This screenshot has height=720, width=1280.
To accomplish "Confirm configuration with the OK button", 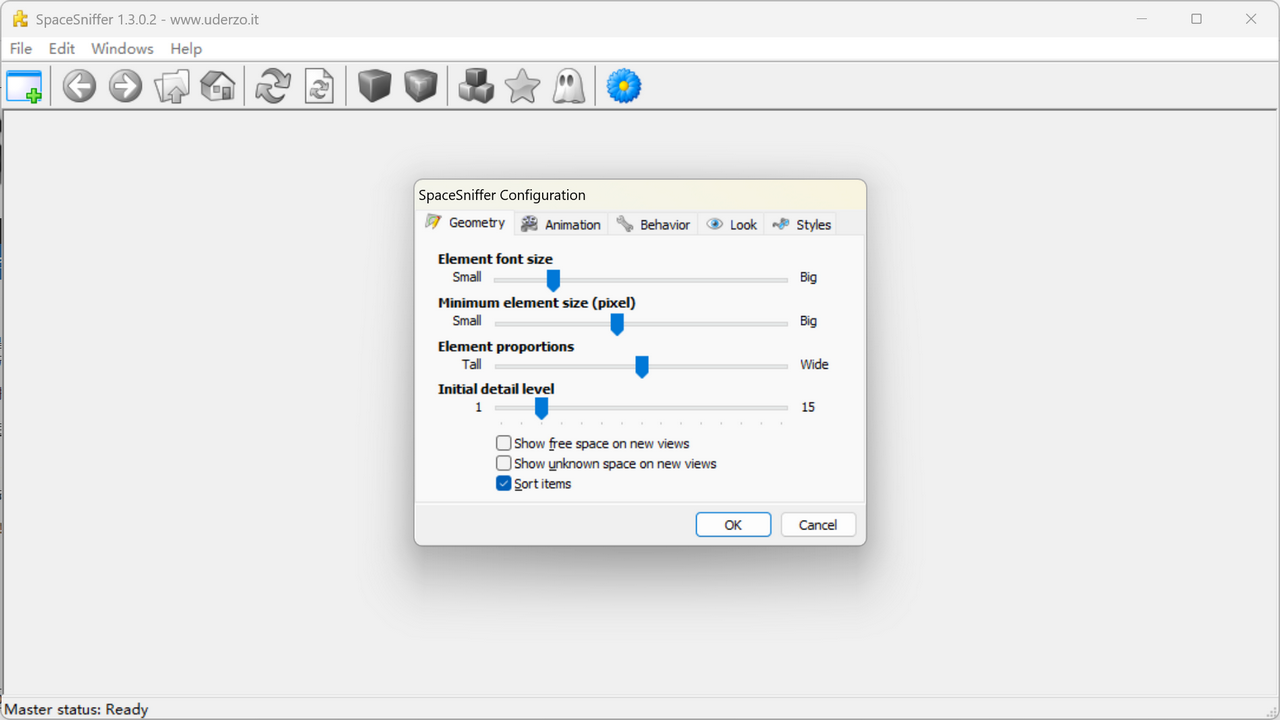I will pos(733,524).
